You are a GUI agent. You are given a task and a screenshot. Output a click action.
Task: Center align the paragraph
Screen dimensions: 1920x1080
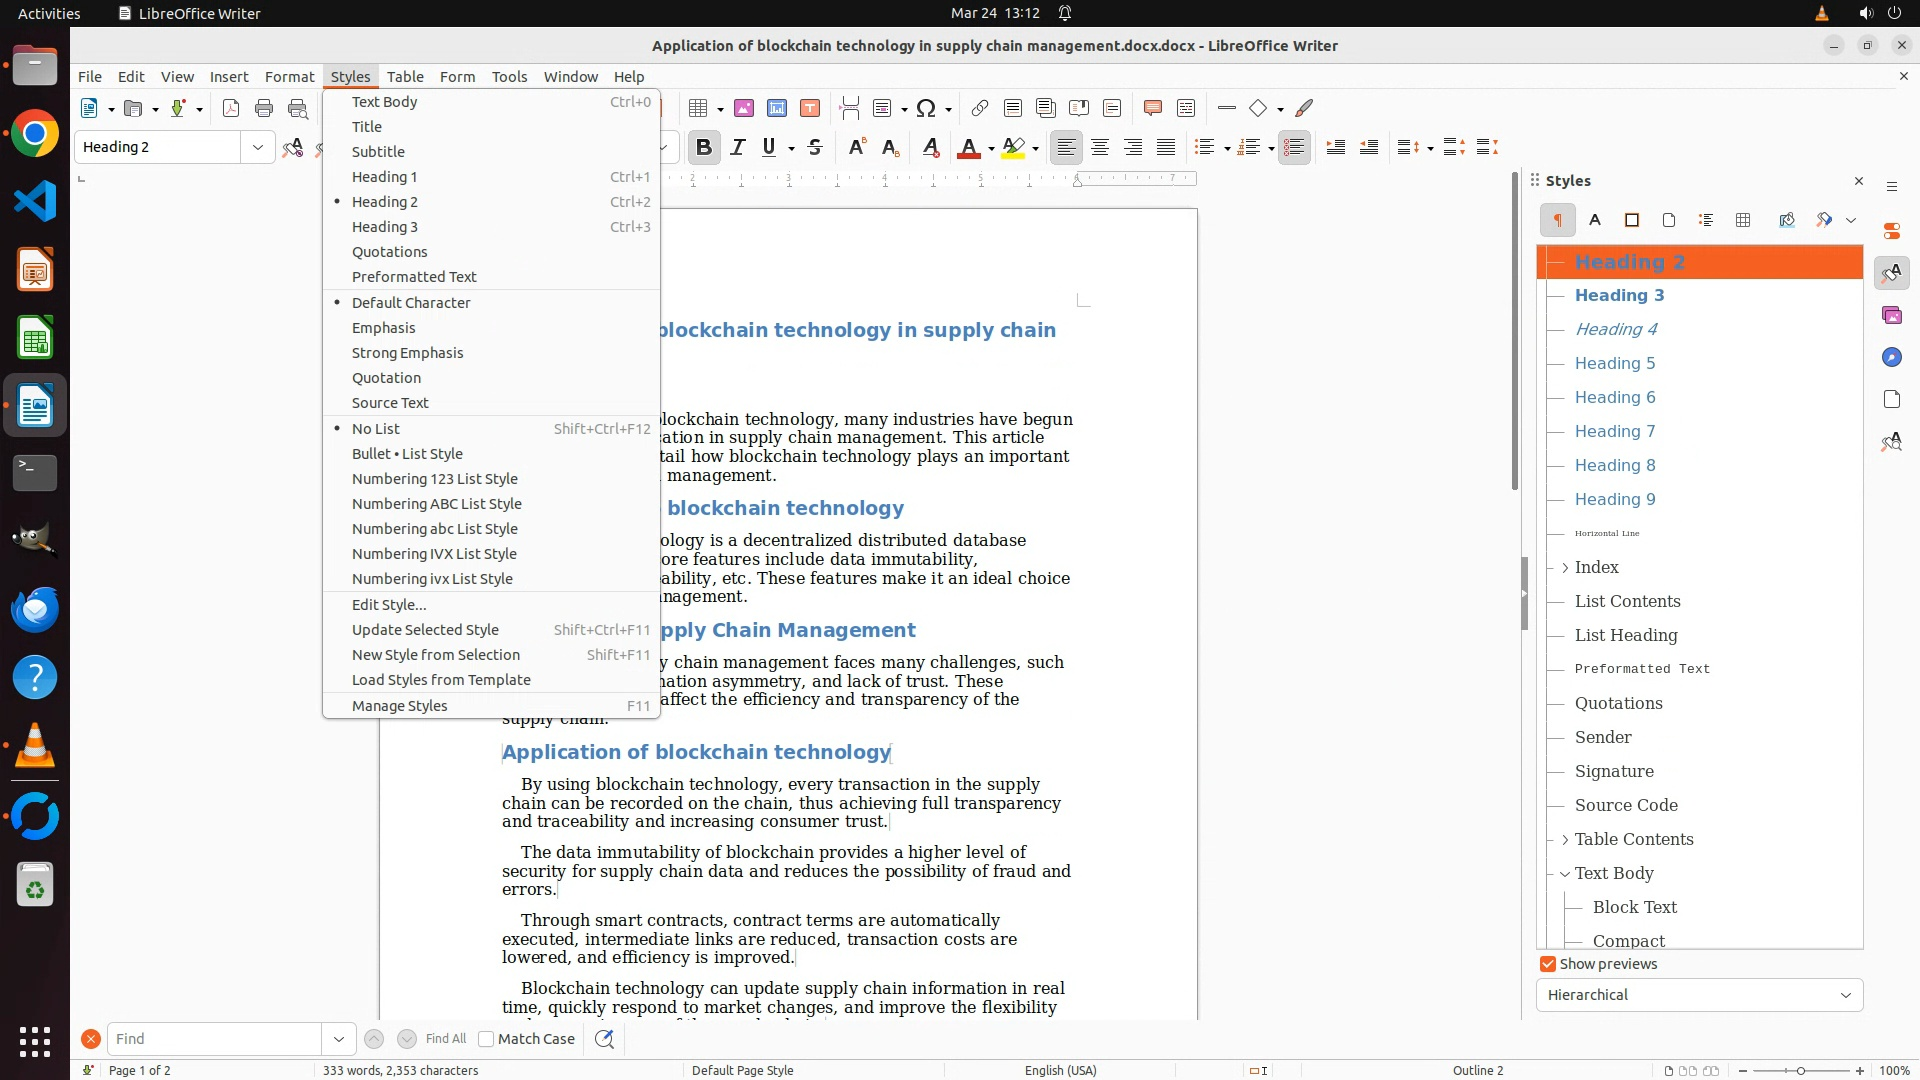tap(1100, 148)
